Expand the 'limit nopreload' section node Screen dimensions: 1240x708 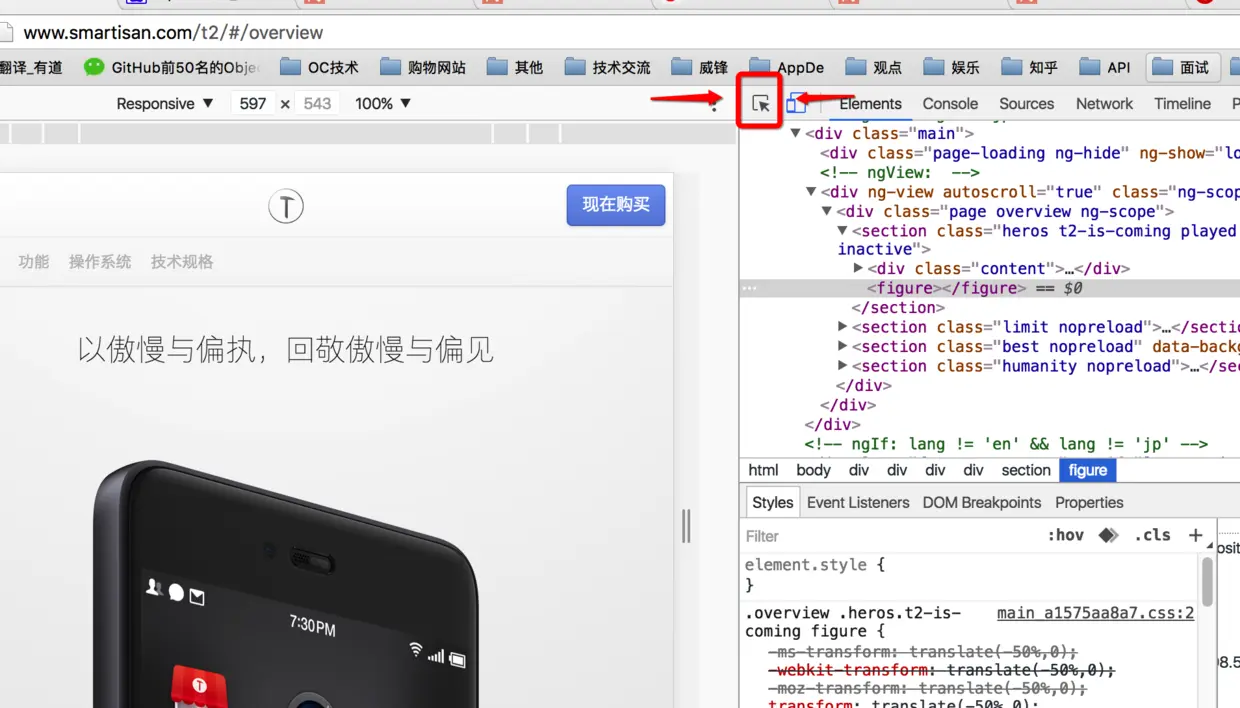coord(842,327)
